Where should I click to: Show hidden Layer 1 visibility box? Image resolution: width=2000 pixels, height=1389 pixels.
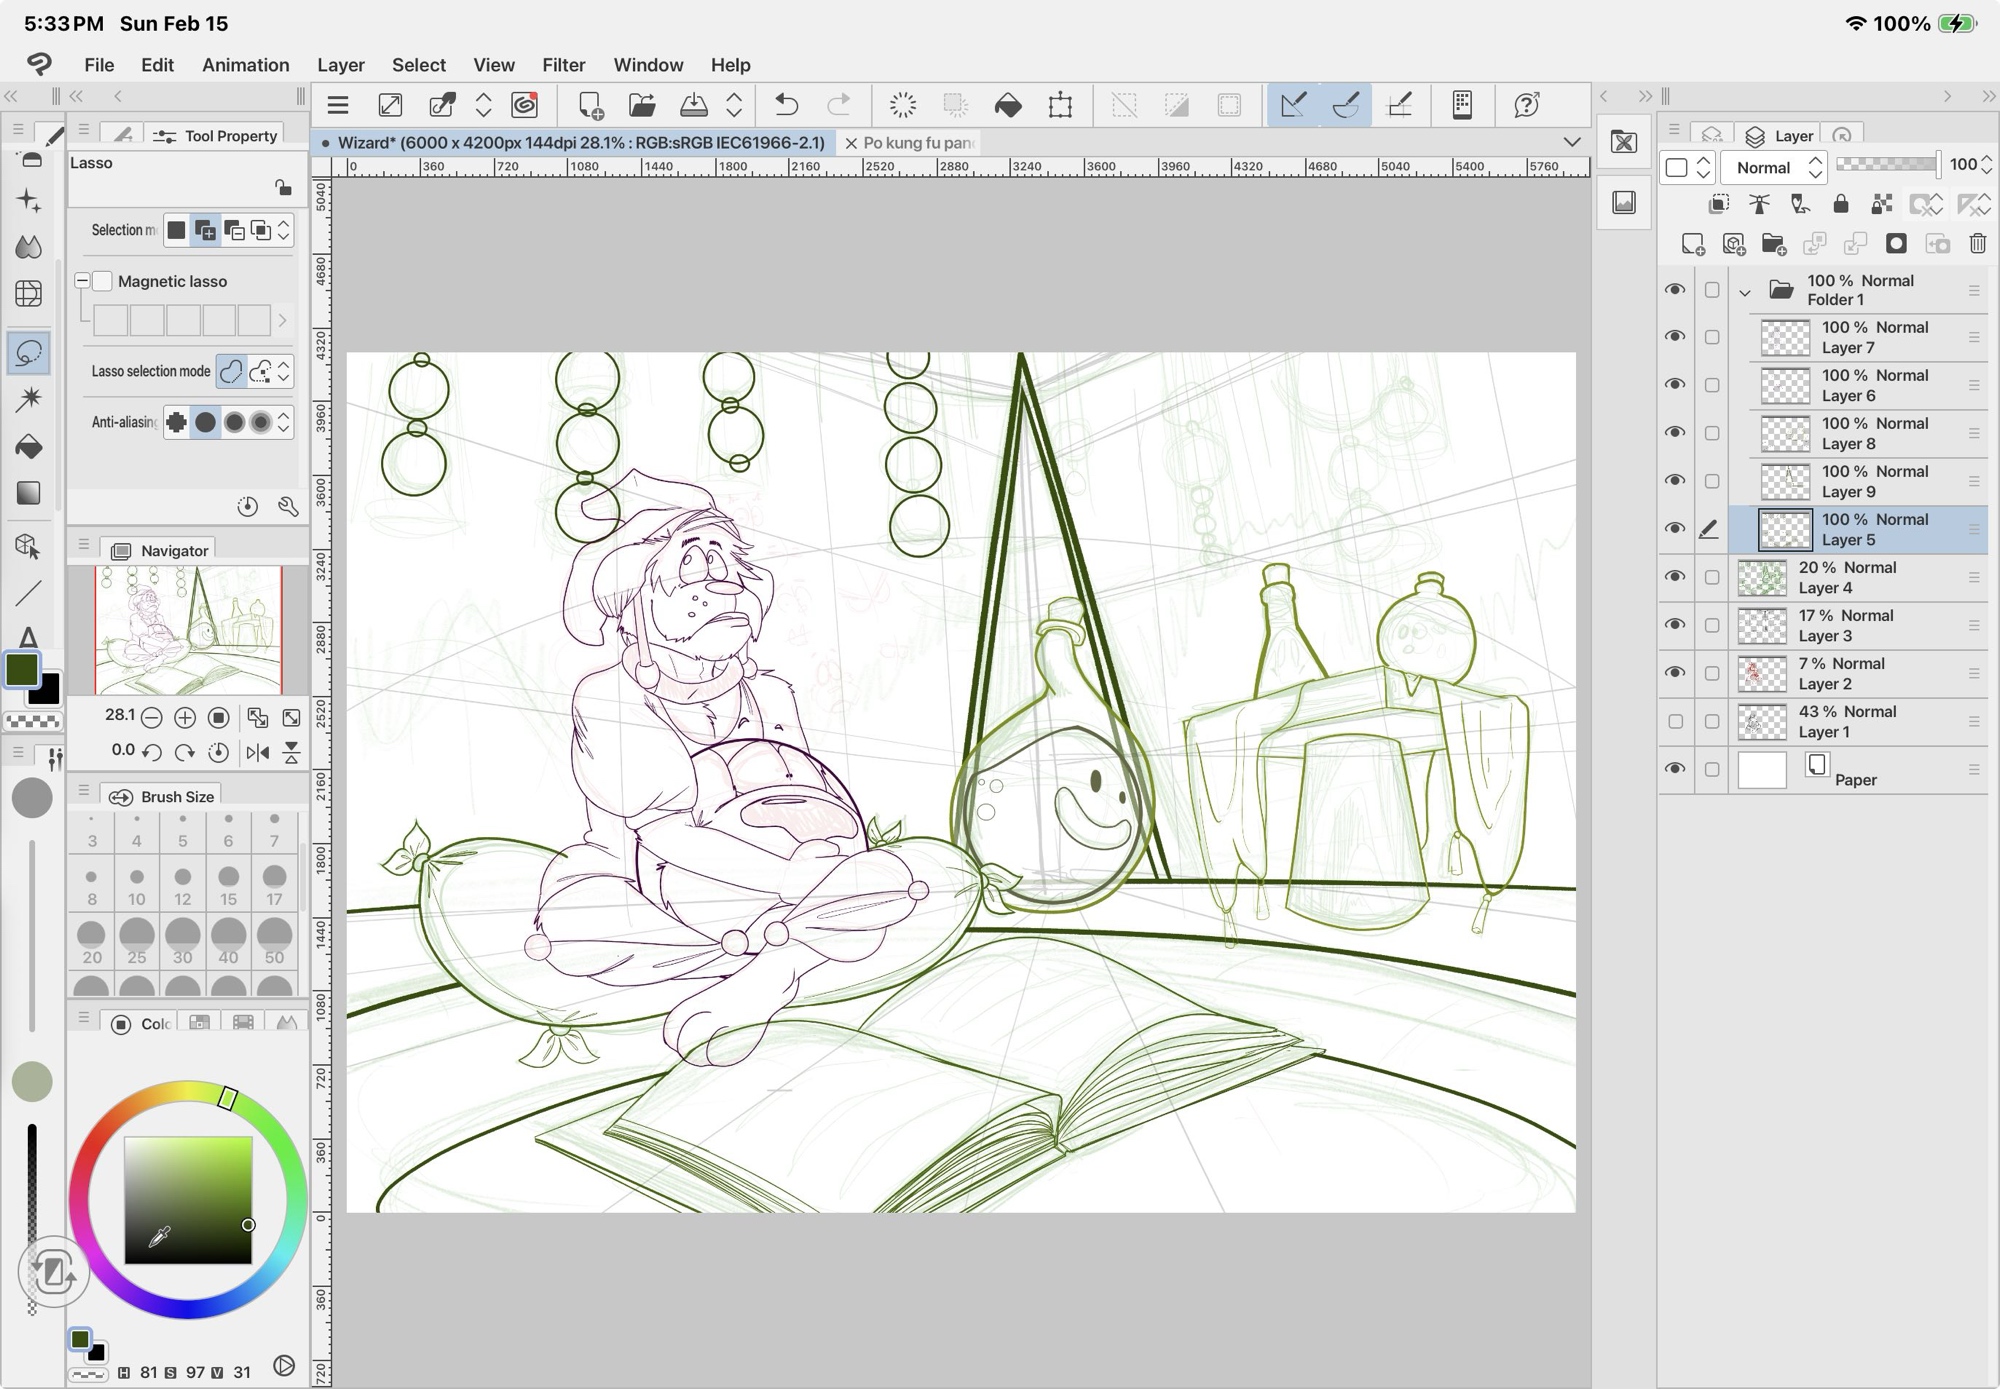[x=1675, y=721]
